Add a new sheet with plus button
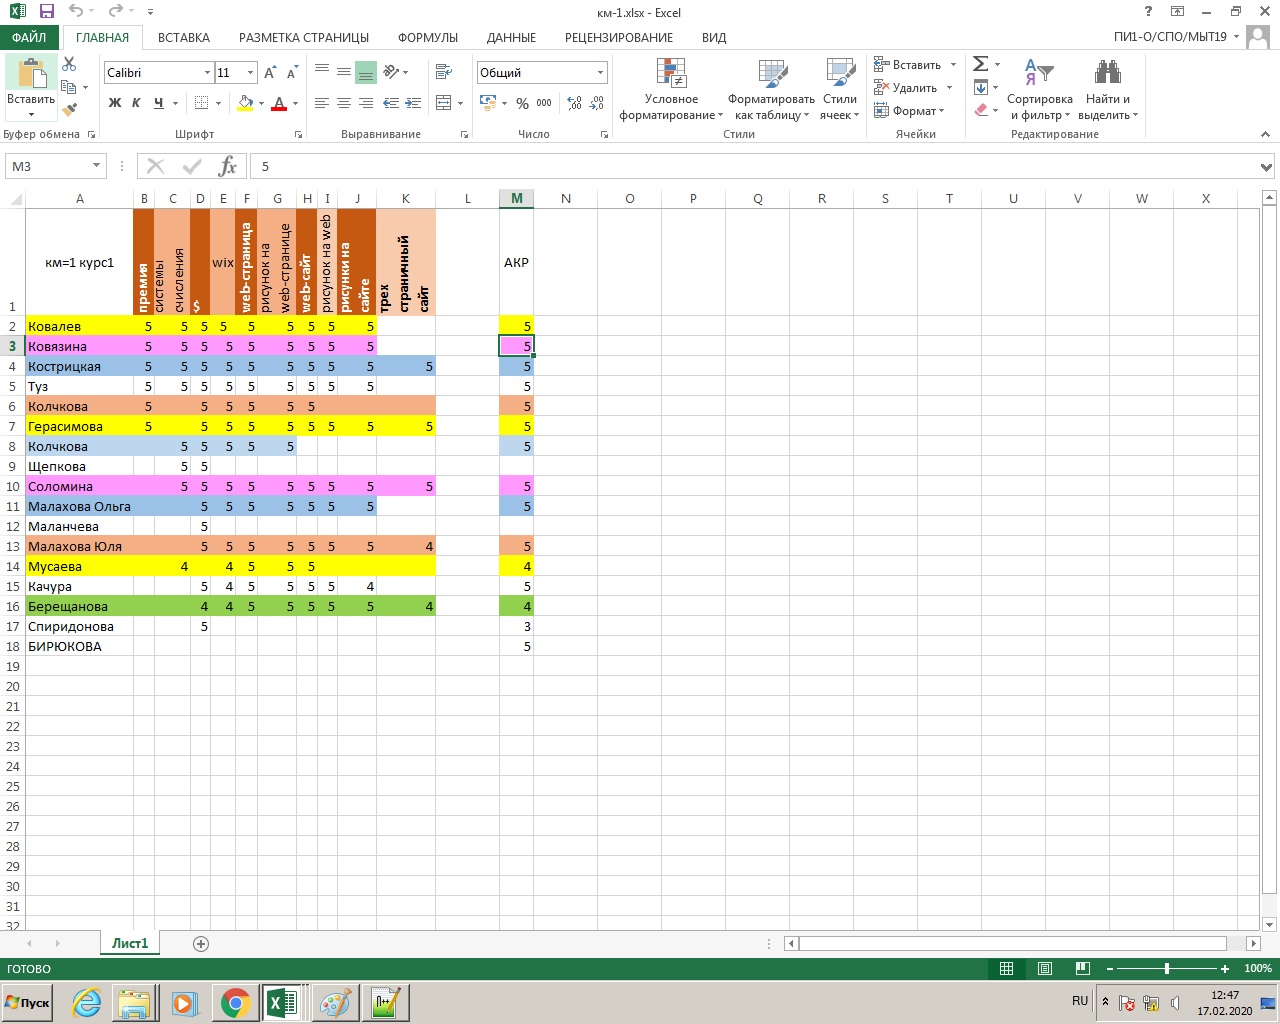Screen dimensions: 1280x1024 (201, 944)
